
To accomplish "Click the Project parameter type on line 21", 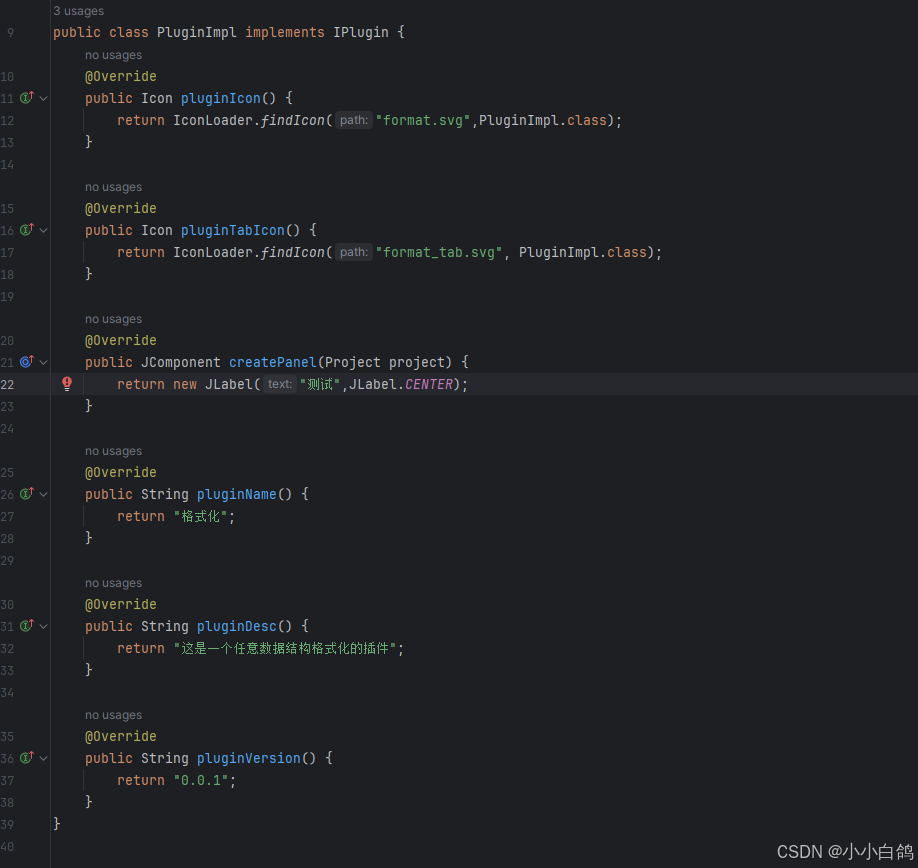I will pyautogui.click(x=352, y=362).
